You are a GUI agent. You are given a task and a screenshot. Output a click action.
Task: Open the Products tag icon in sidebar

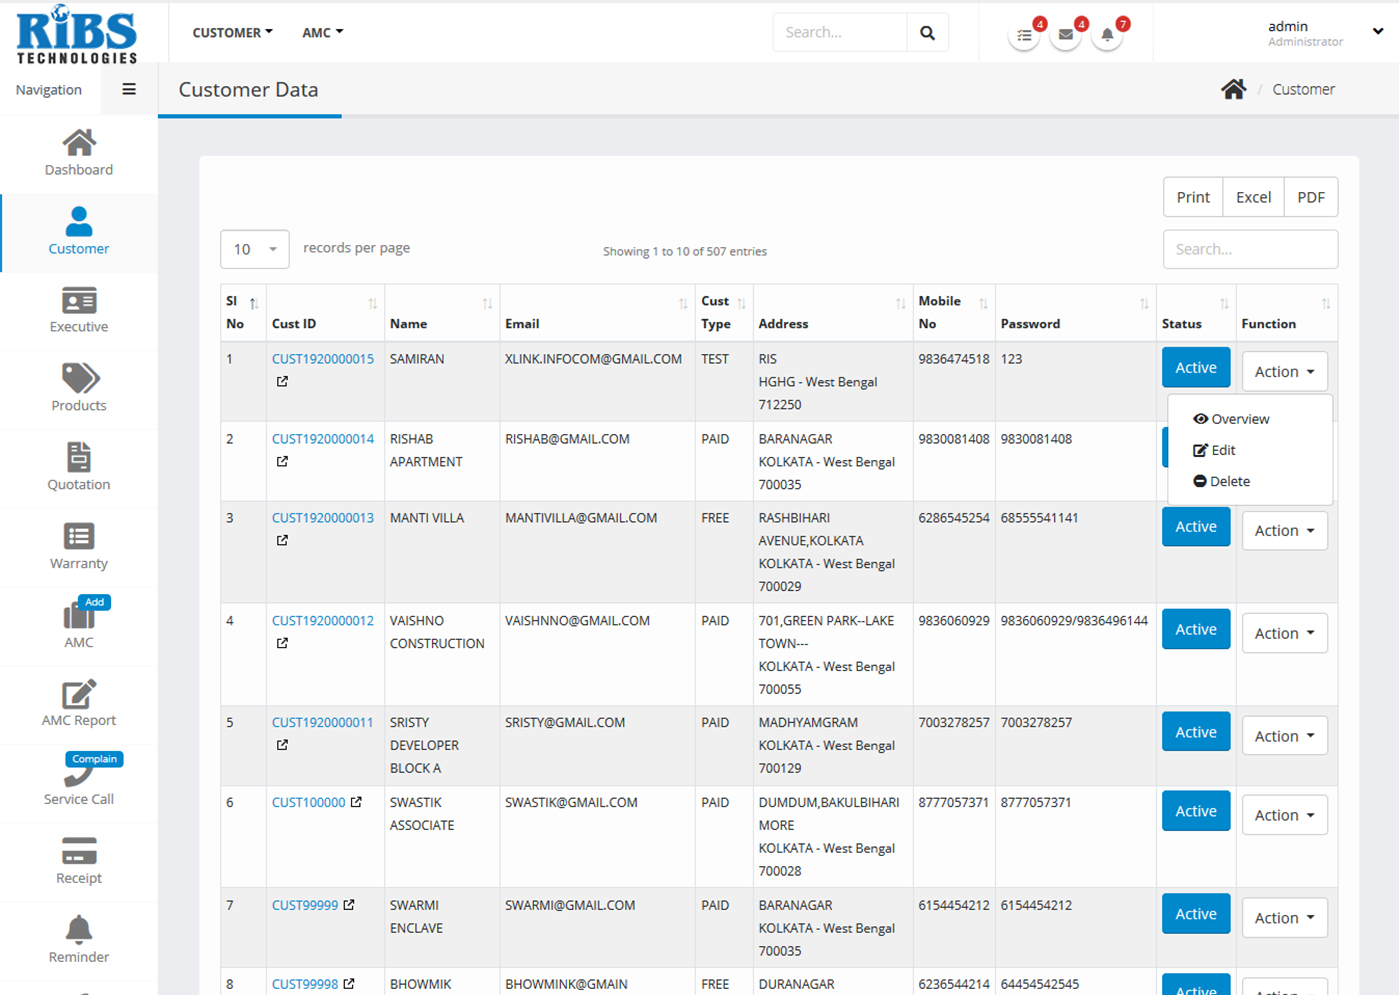tap(79, 379)
